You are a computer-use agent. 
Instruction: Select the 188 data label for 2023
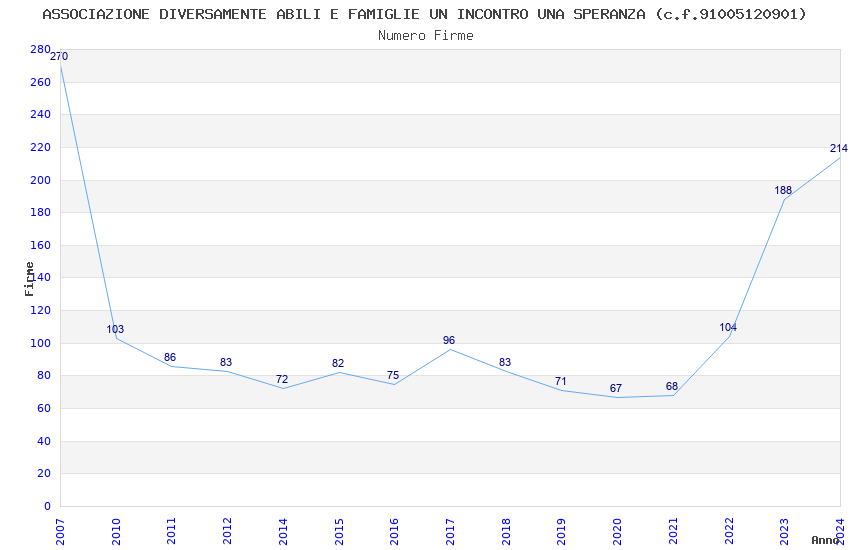click(x=783, y=190)
